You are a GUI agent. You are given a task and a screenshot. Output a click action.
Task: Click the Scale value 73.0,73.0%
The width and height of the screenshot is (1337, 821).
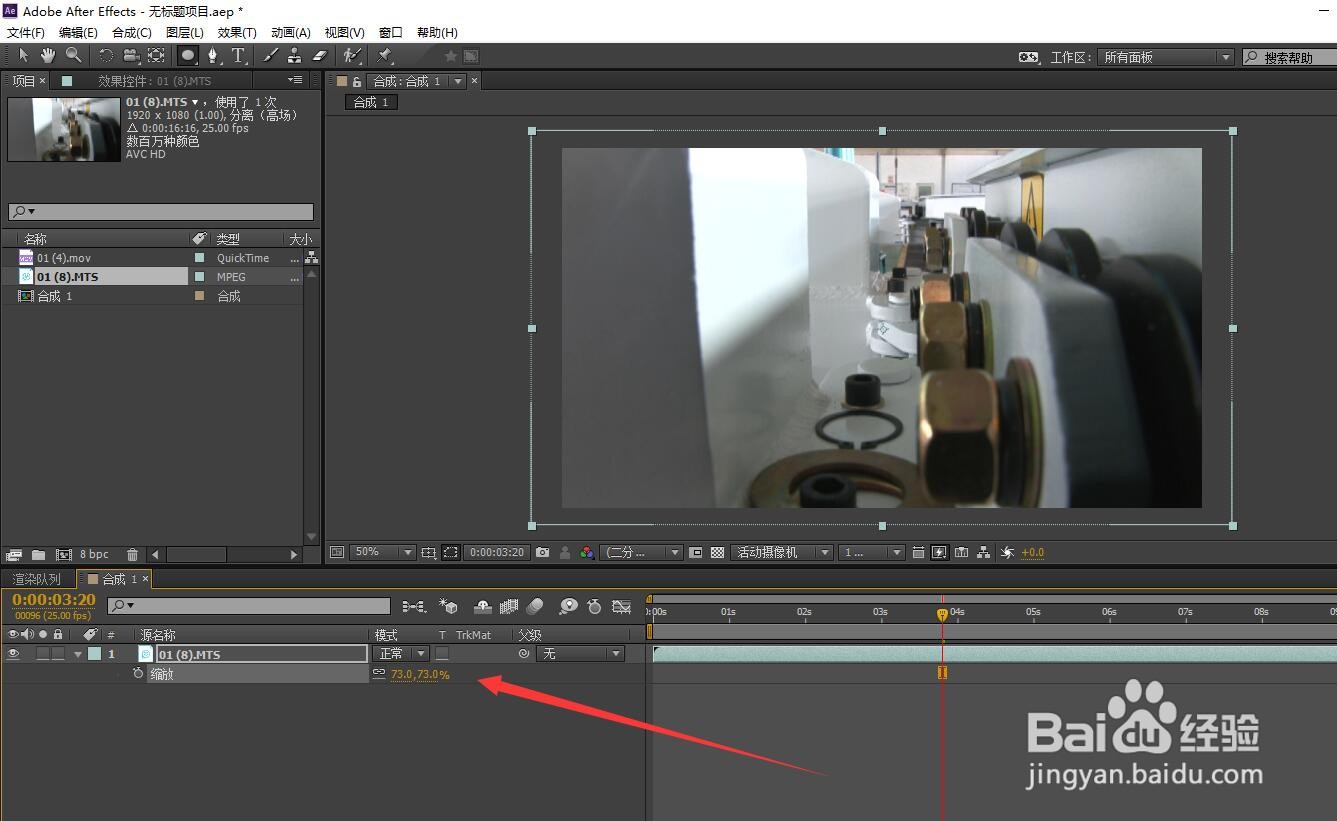click(x=420, y=675)
